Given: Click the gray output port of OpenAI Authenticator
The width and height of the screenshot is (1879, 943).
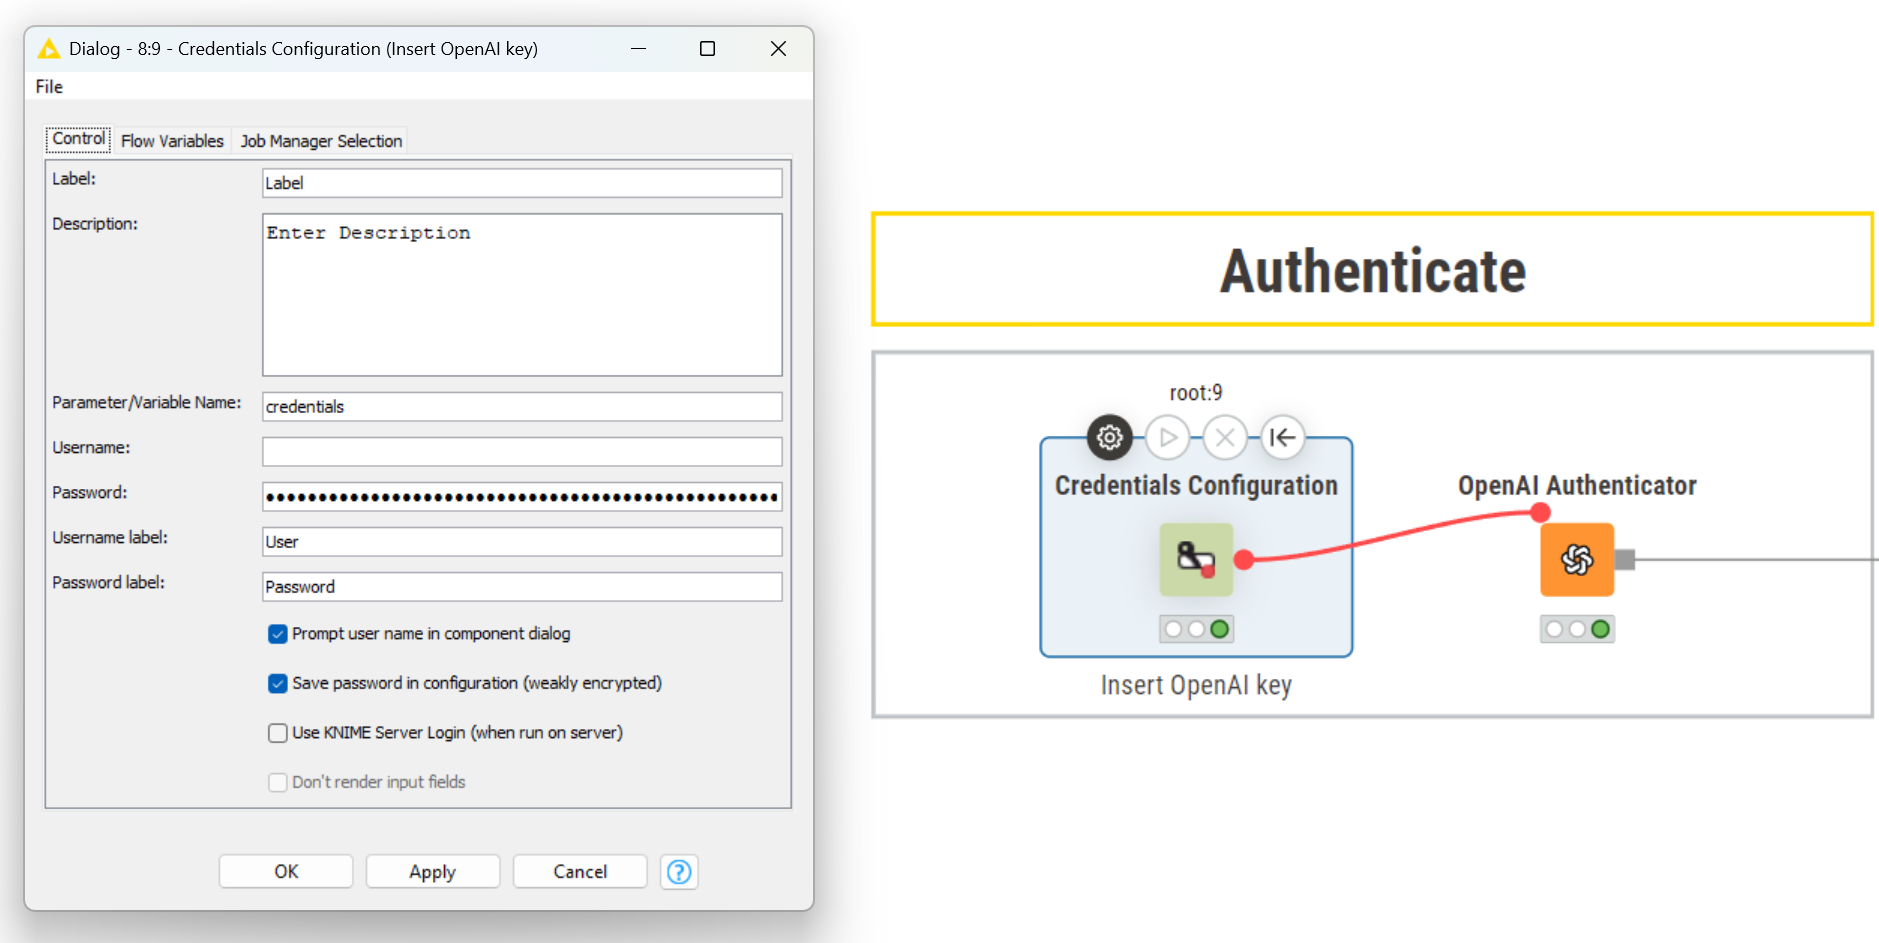Looking at the screenshot, I should pos(1625,560).
